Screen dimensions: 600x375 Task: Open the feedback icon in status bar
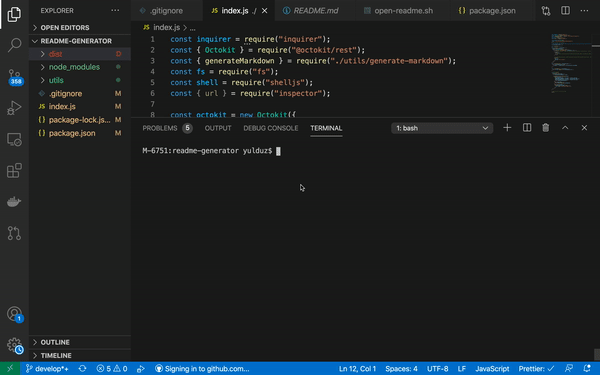[569, 368]
